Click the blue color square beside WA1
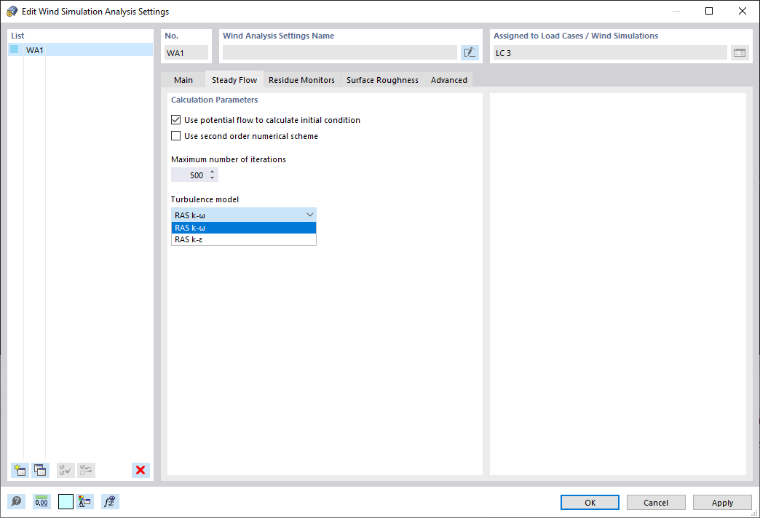The height and width of the screenshot is (518, 760). pos(15,49)
